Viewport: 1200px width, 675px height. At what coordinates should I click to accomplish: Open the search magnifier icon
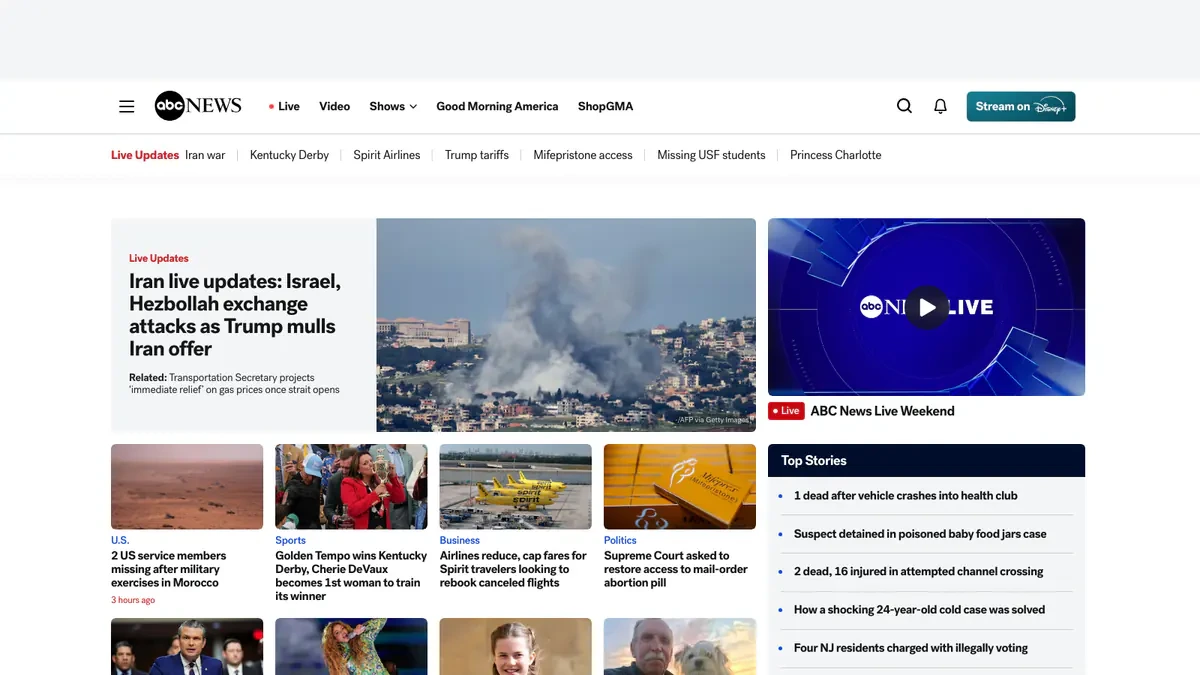904,106
